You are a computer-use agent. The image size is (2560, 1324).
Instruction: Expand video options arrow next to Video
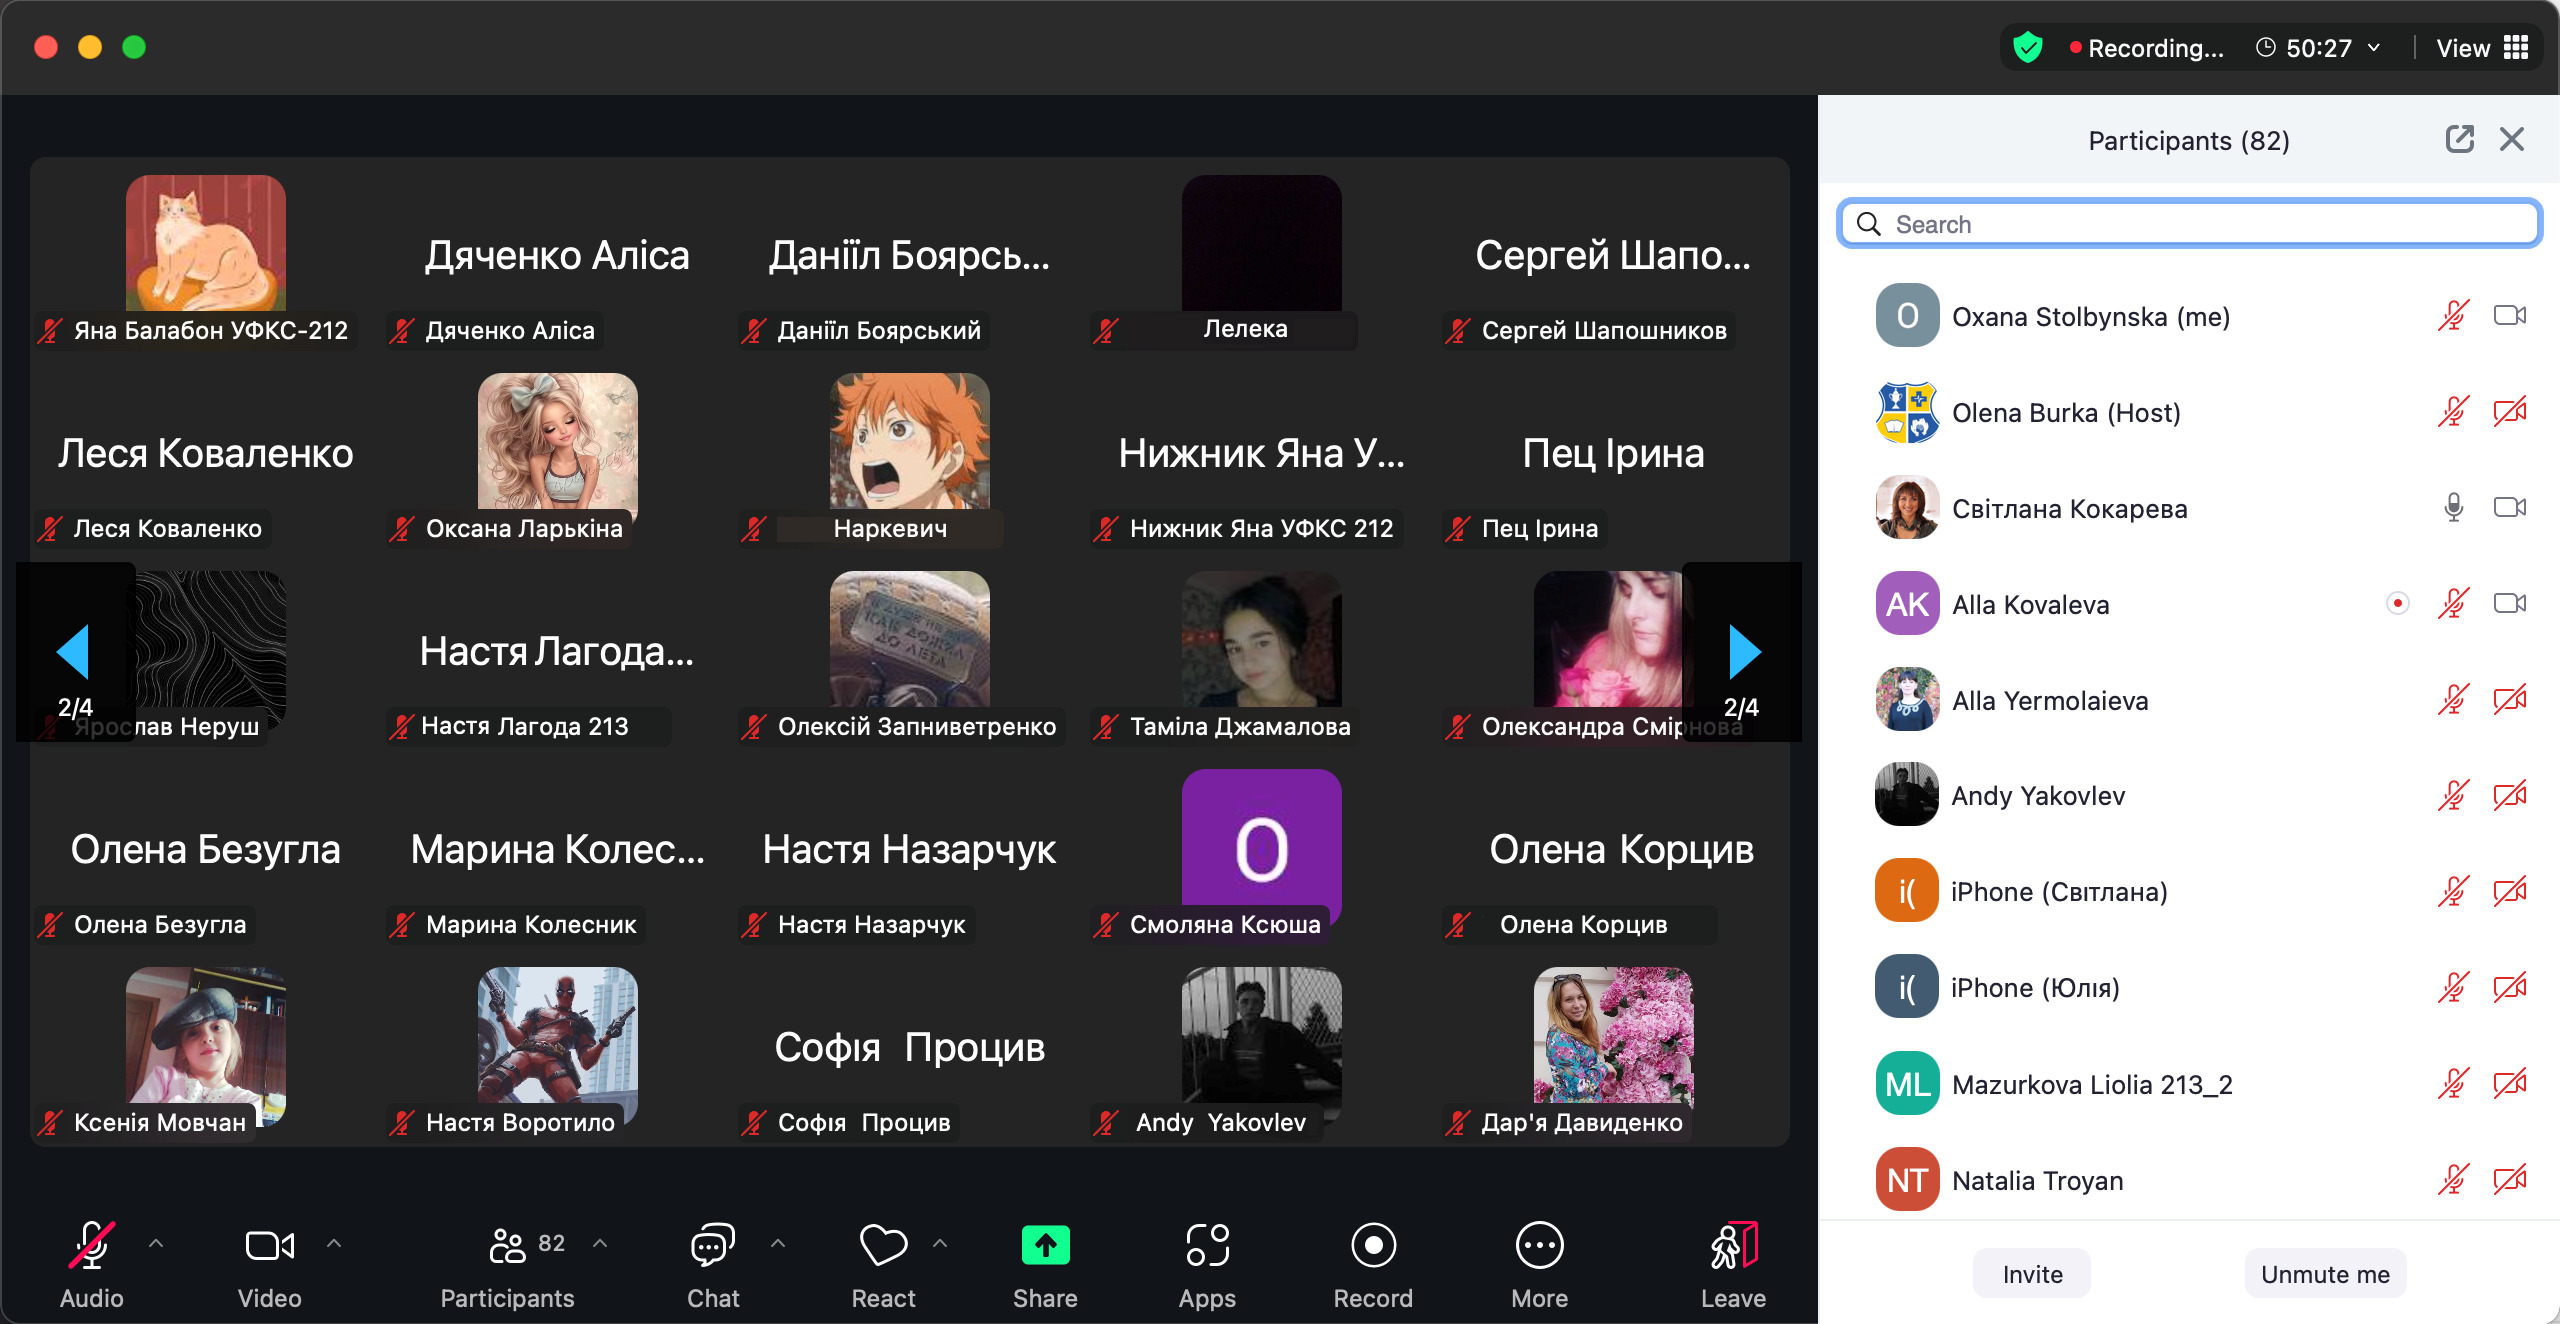click(334, 1243)
